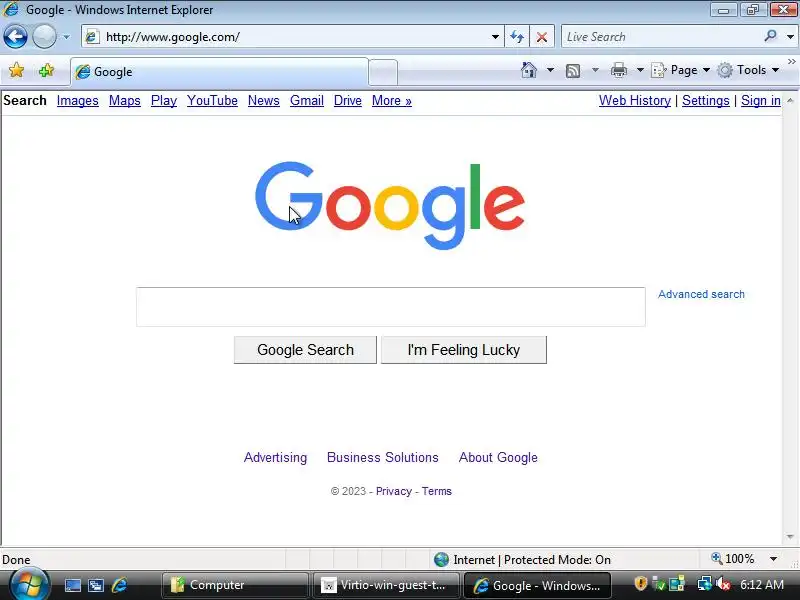This screenshot has width=800, height=600.
Task: Click the Internet zone globe icon
Action: tap(441, 560)
